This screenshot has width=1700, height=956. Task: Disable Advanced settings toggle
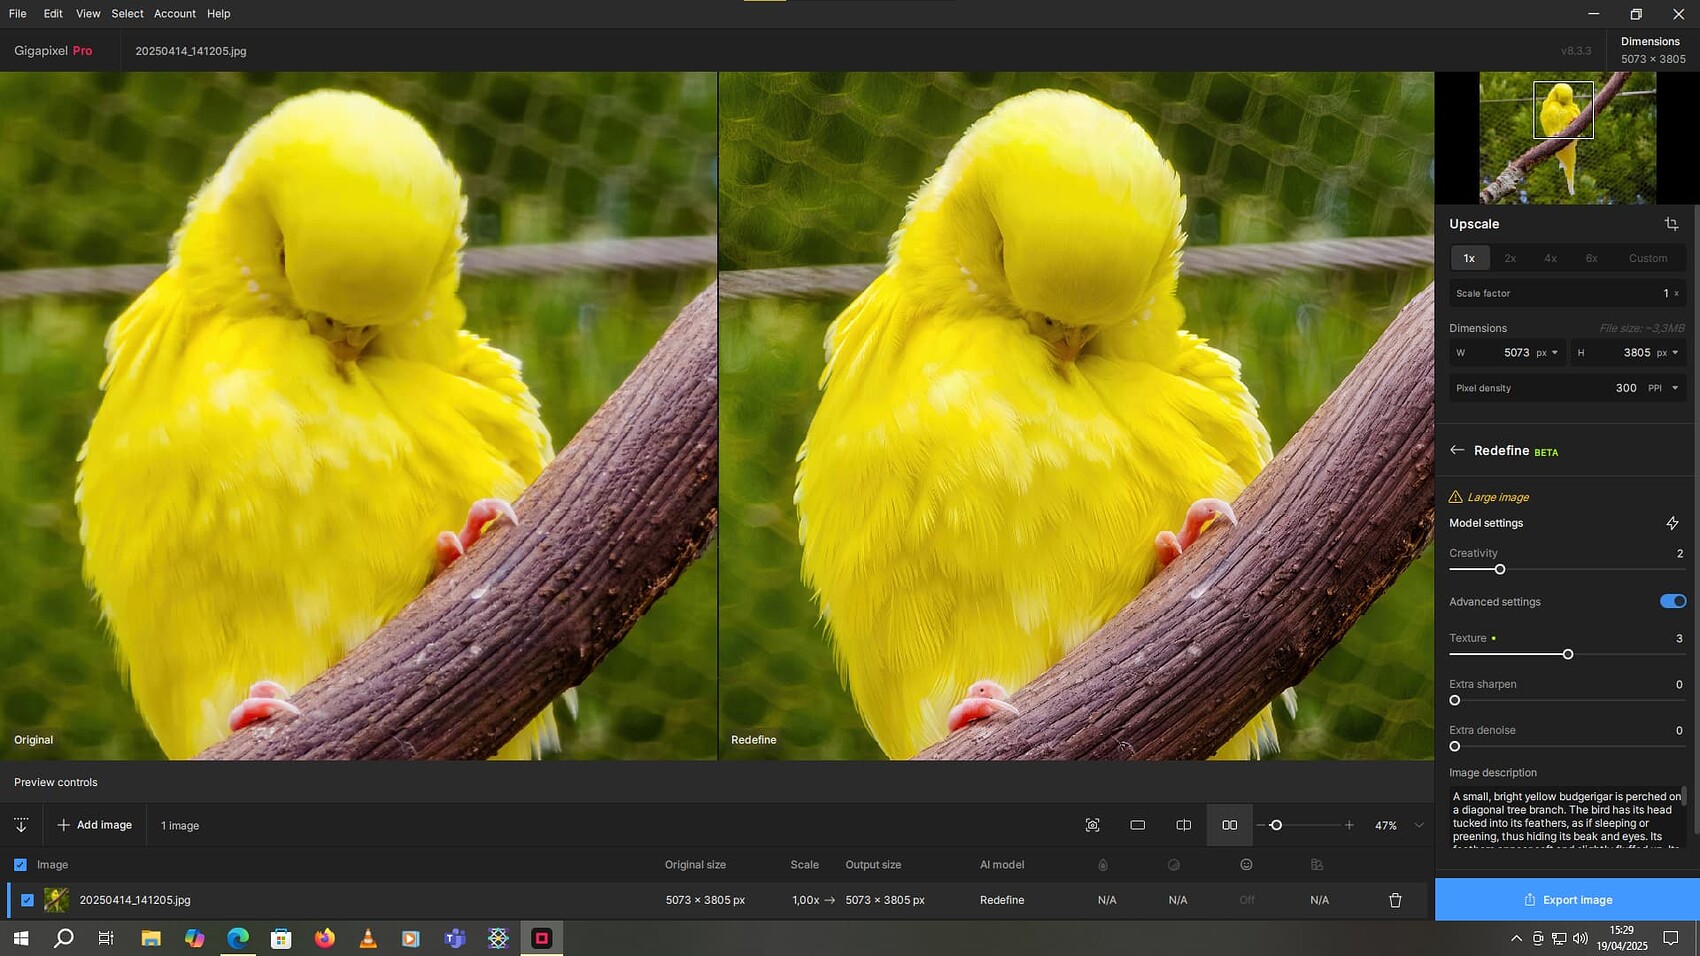point(1671,601)
